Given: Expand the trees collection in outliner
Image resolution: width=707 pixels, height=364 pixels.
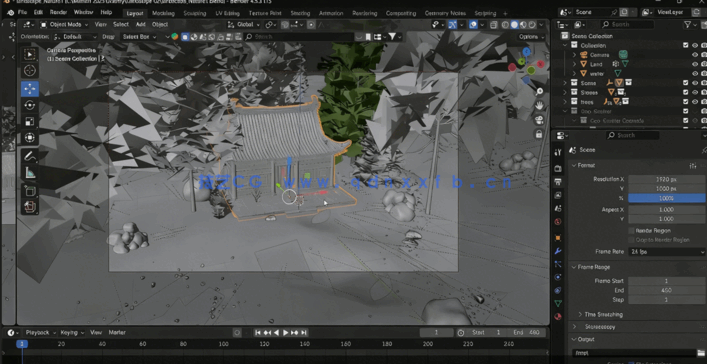Looking at the screenshot, I should 565,102.
